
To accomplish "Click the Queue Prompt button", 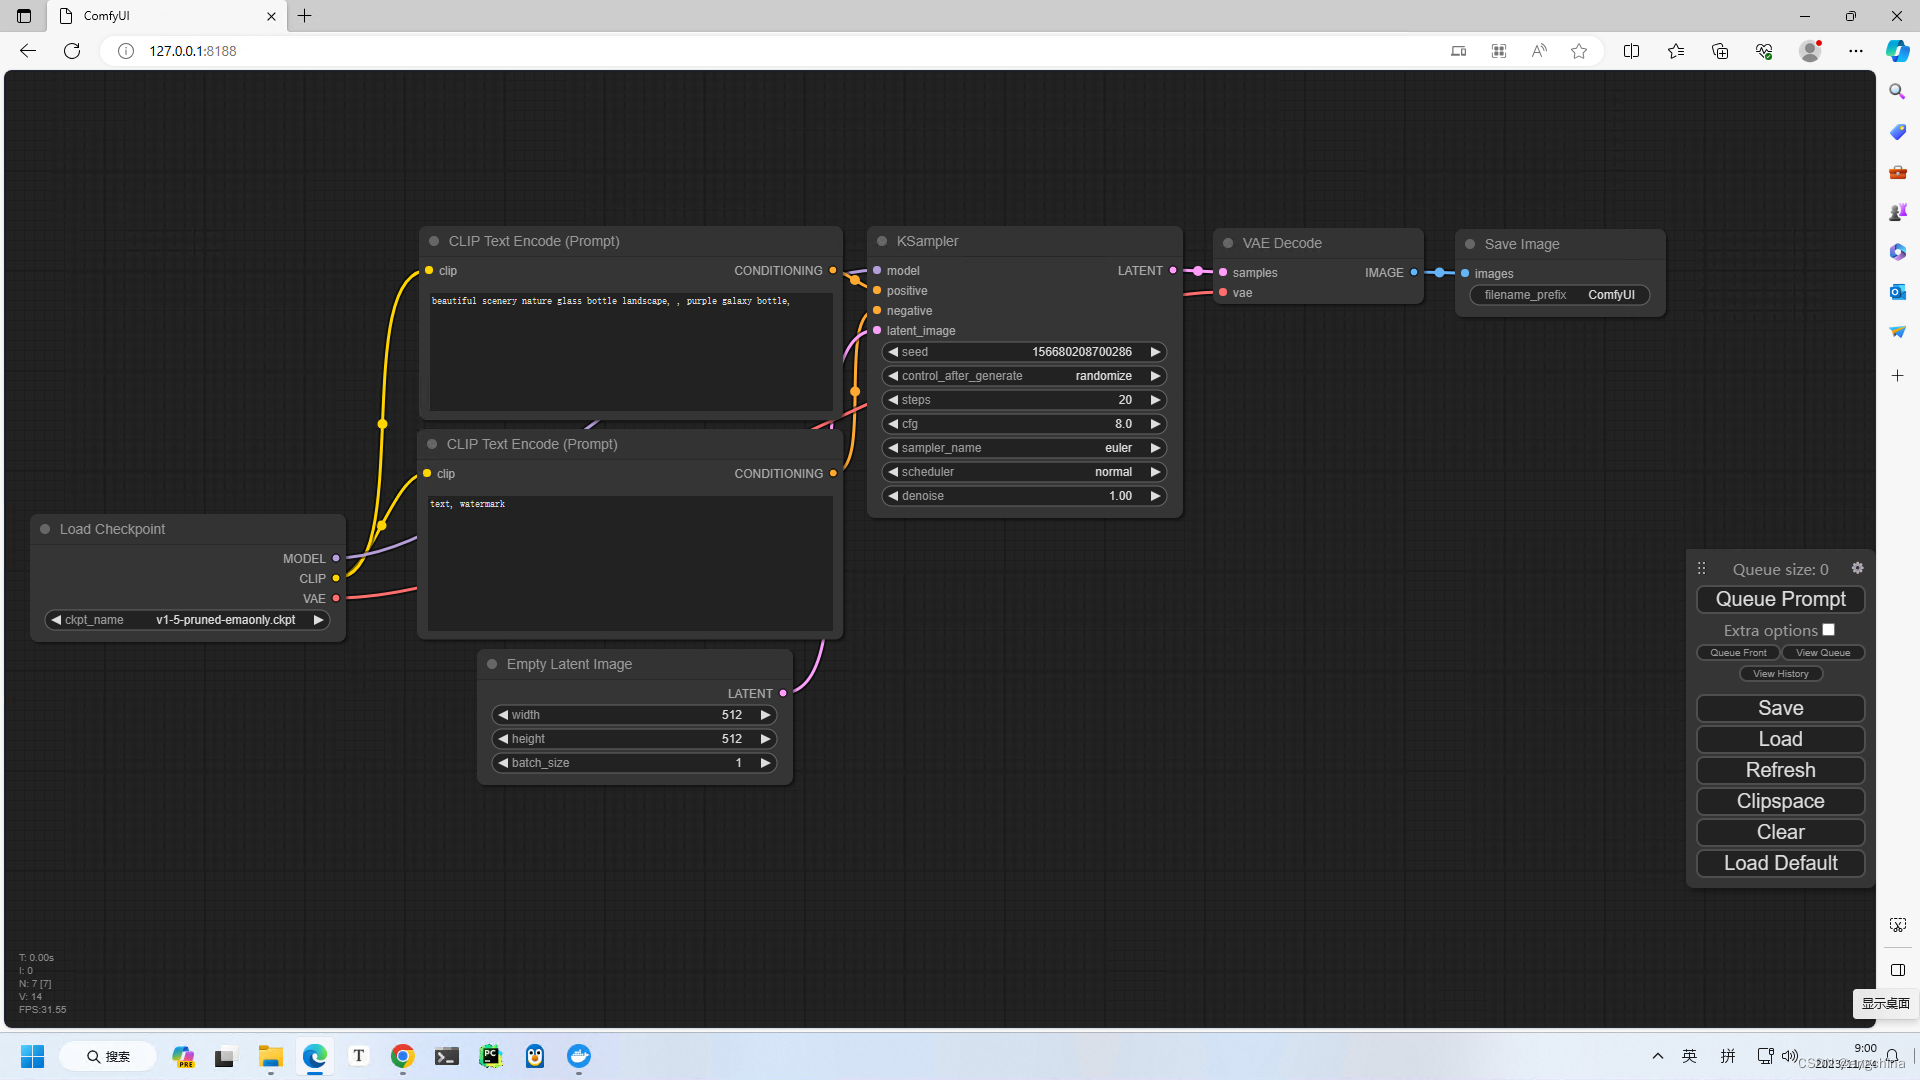I will pos(1780,599).
